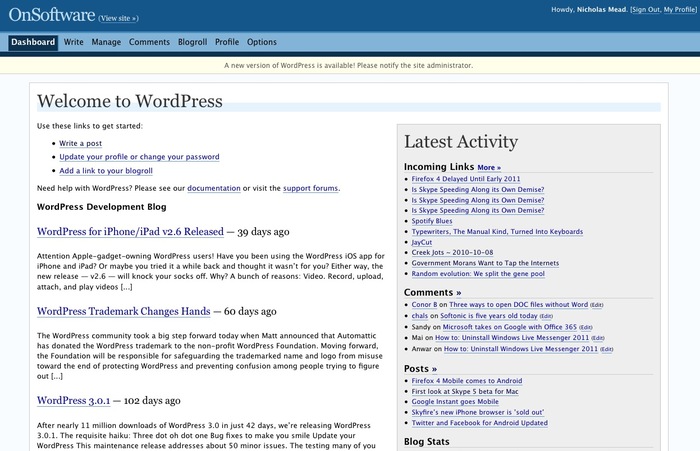700x451 pixels.
Task: Open WordPress for iPhone/iPad v2.6 Released post
Action: click(130, 232)
